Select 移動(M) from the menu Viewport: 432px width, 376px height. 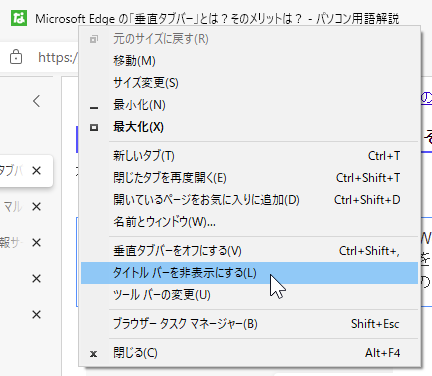point(249,61)
